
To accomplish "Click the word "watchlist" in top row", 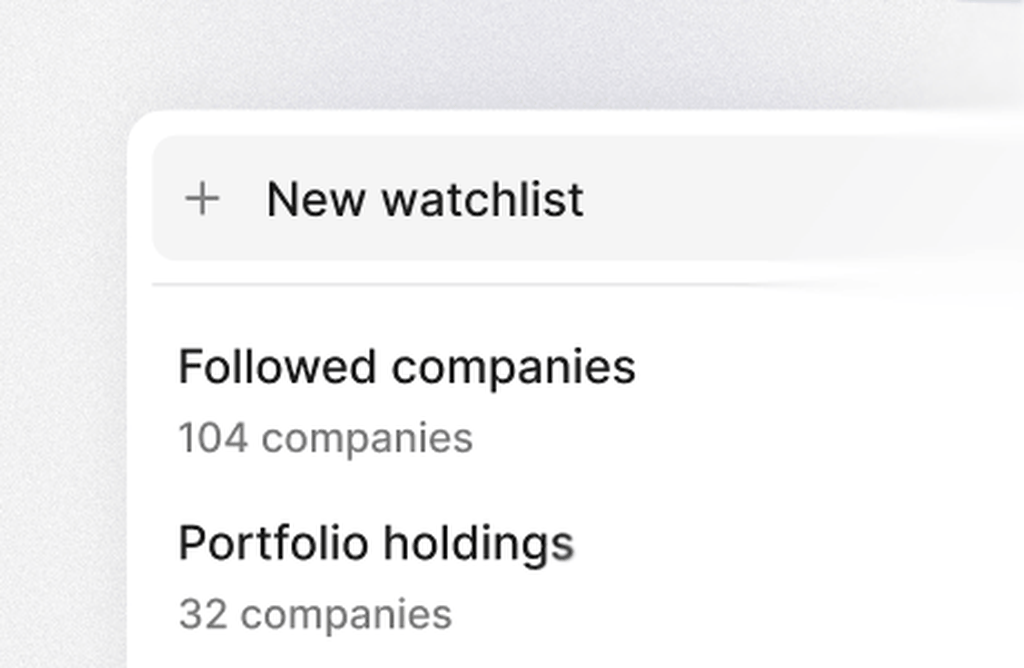I will tap(483, 199).
